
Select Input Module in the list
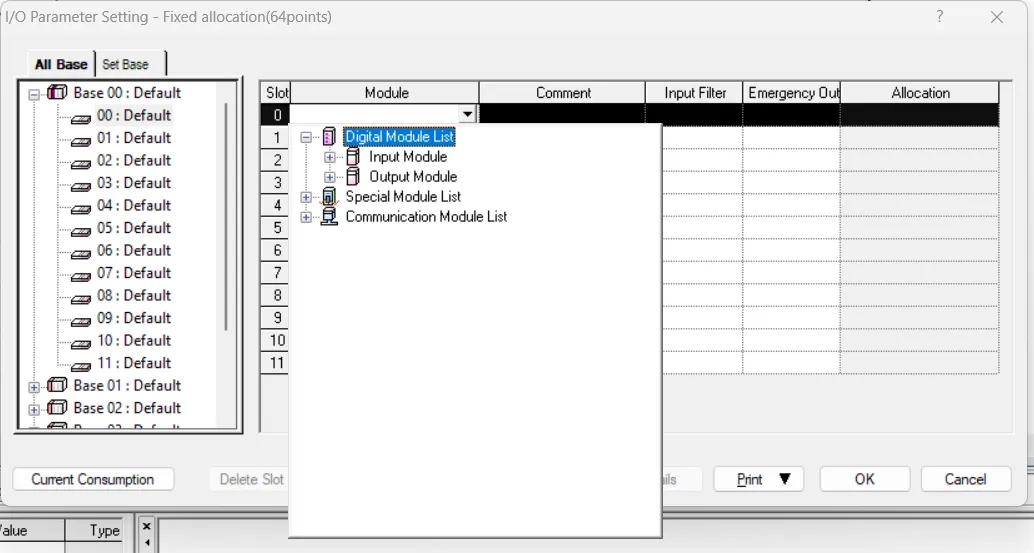[x=408, y=157]
